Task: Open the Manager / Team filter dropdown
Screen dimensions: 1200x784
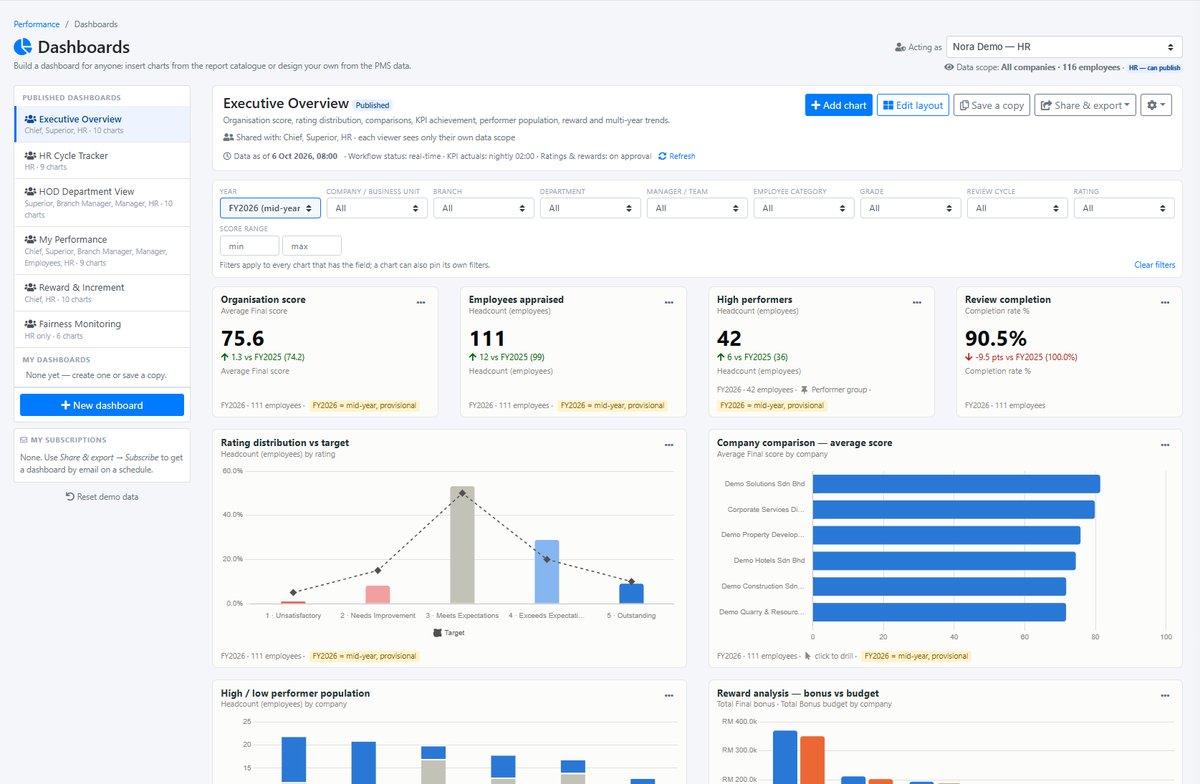Action: tap(697, 208)
